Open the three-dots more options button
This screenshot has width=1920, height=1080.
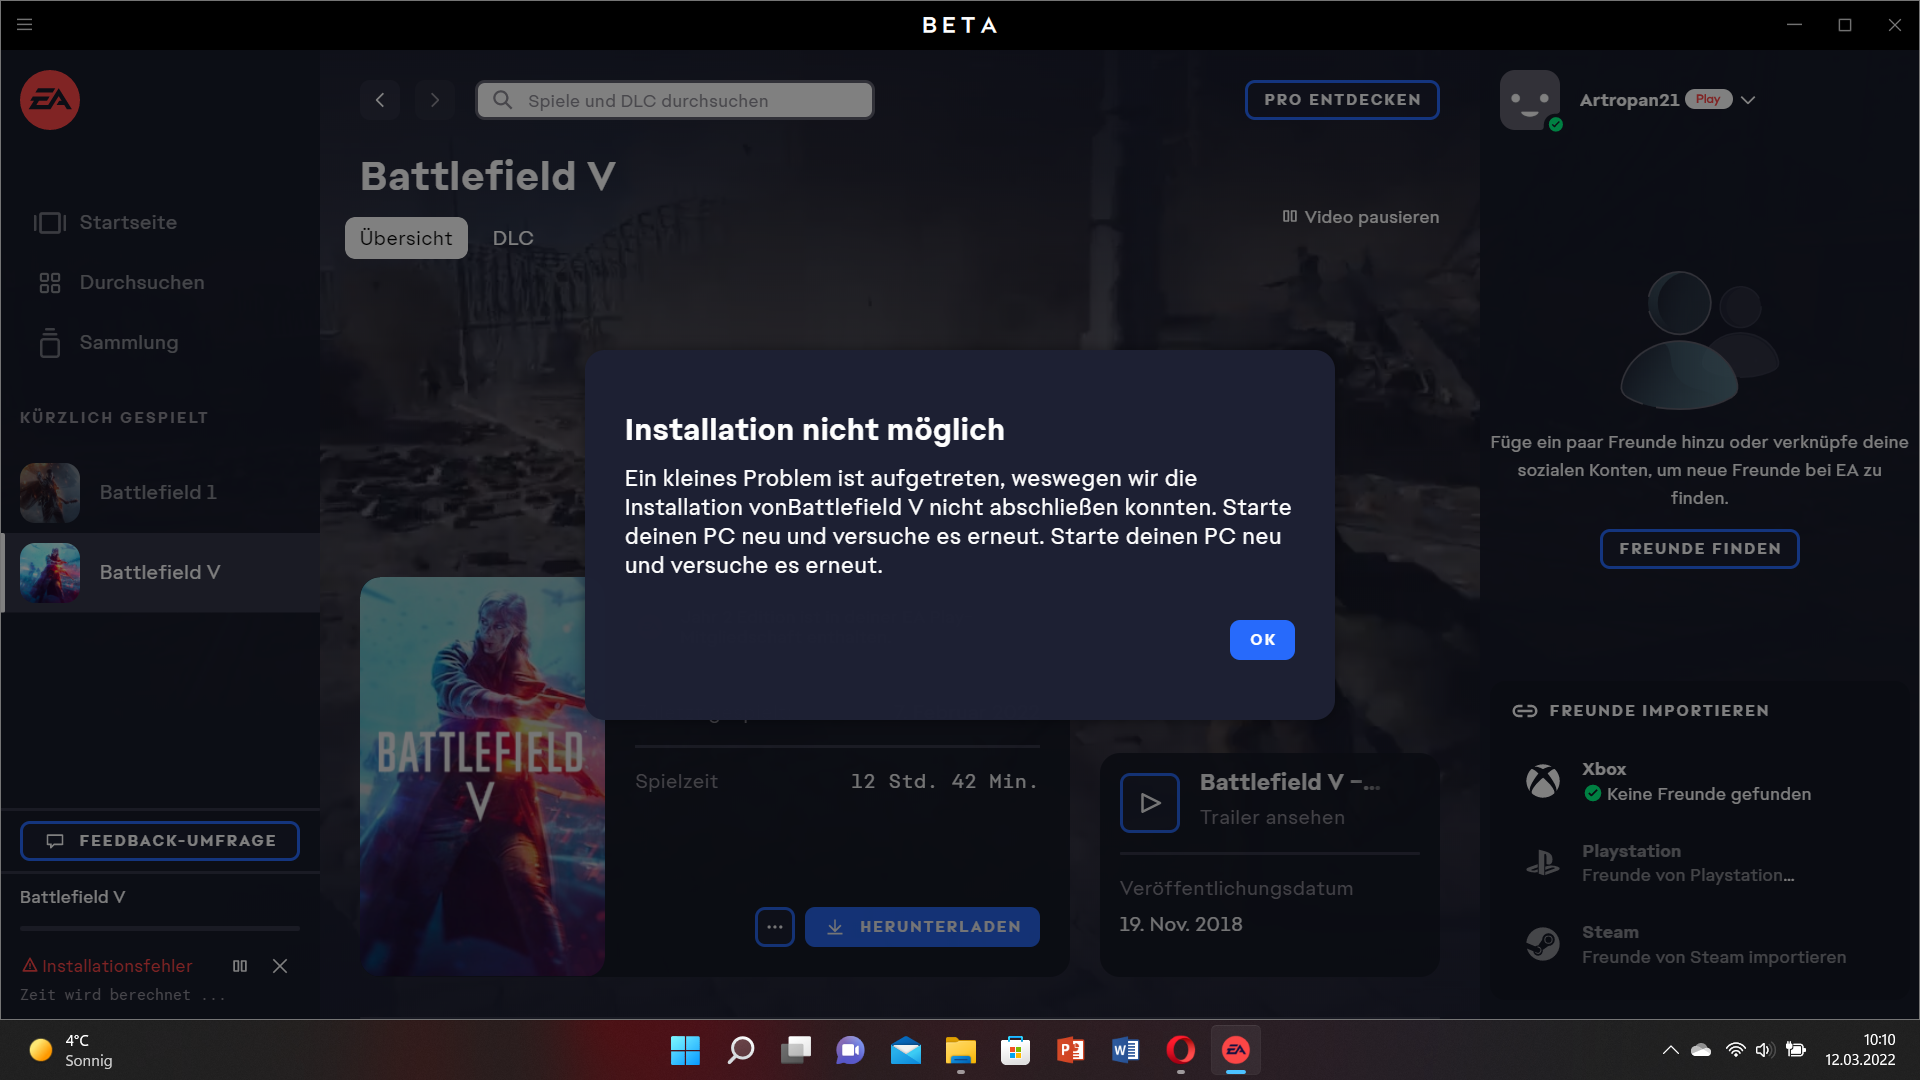tap(775, 927)
